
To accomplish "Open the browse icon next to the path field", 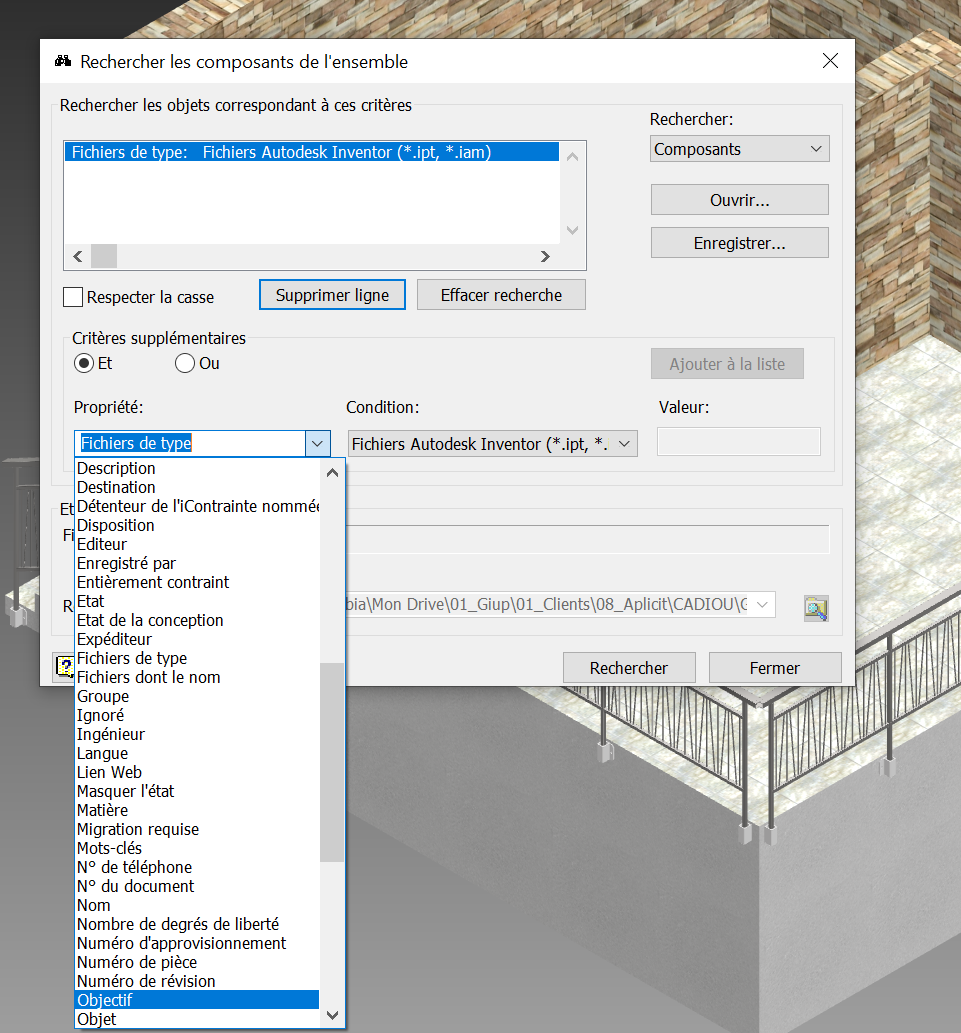I will 815,608.
